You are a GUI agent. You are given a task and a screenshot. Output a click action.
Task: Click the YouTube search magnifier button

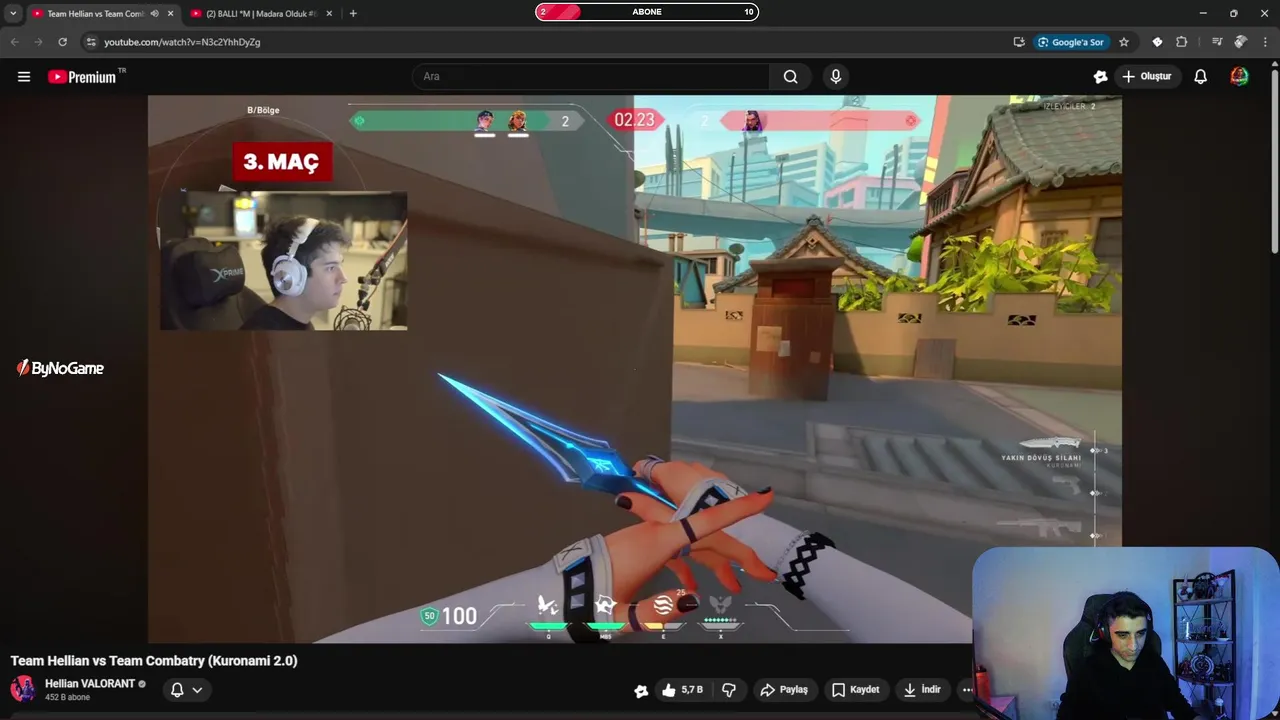[790, 77]
